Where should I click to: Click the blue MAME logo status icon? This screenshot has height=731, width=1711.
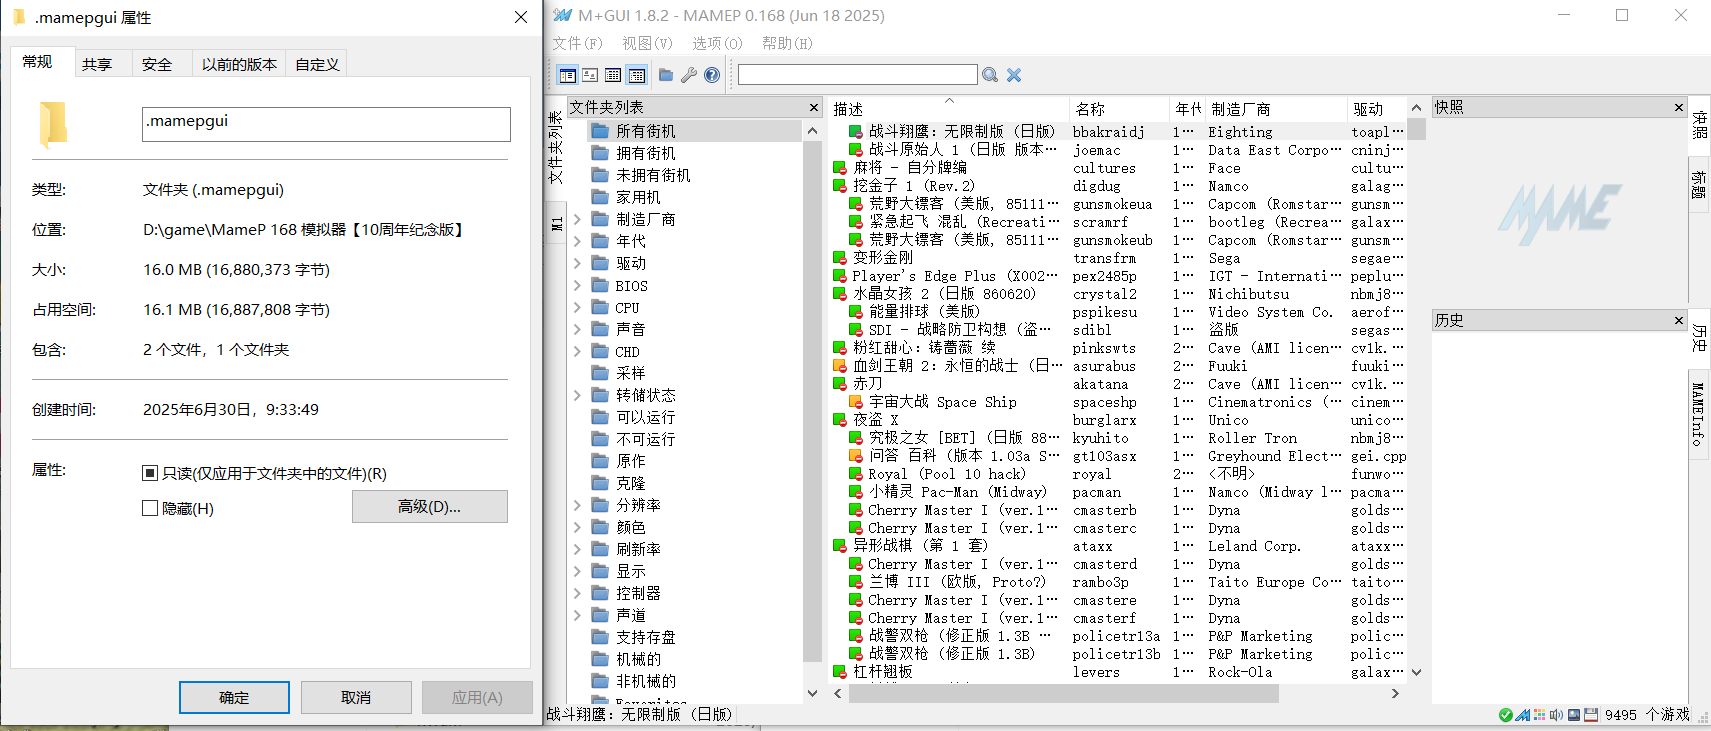coord(1522,715)
